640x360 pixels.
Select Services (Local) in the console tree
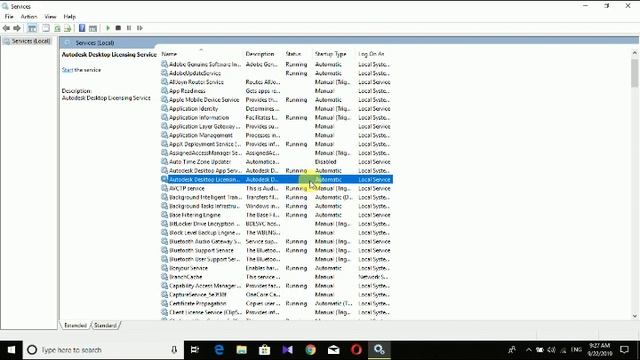[27, 41]
